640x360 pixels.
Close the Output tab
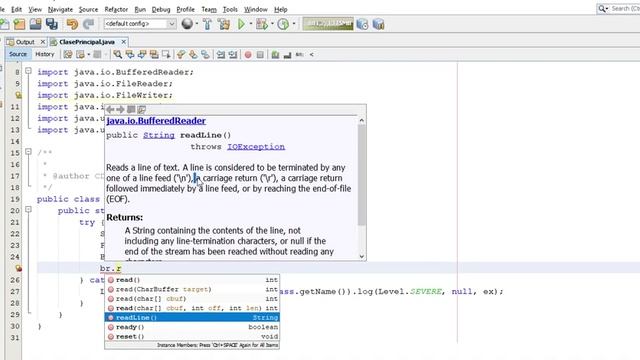[42, 42]
